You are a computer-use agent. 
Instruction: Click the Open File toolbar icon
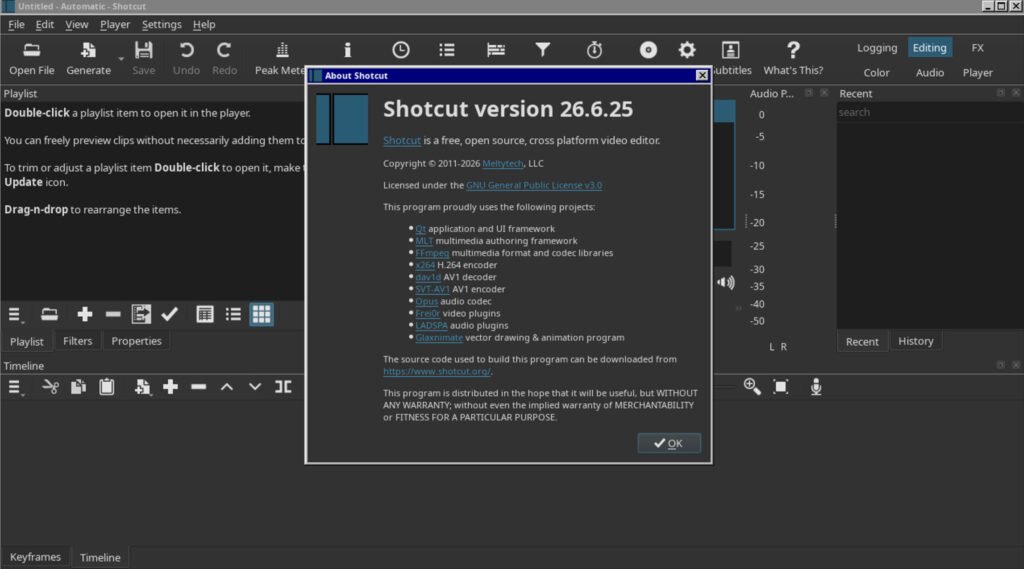point(31,58)
